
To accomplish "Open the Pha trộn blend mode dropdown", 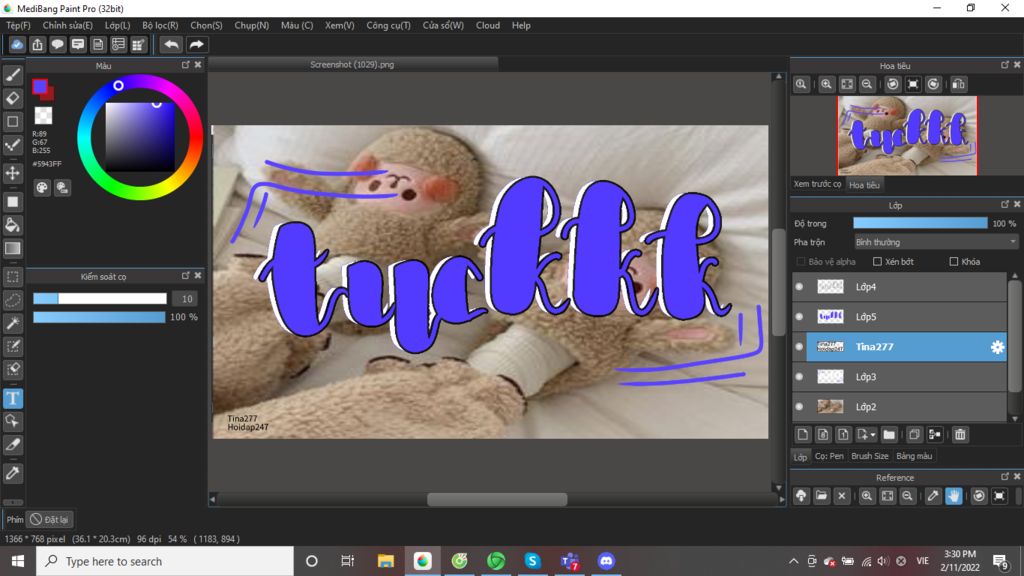I will click(936, 242).
